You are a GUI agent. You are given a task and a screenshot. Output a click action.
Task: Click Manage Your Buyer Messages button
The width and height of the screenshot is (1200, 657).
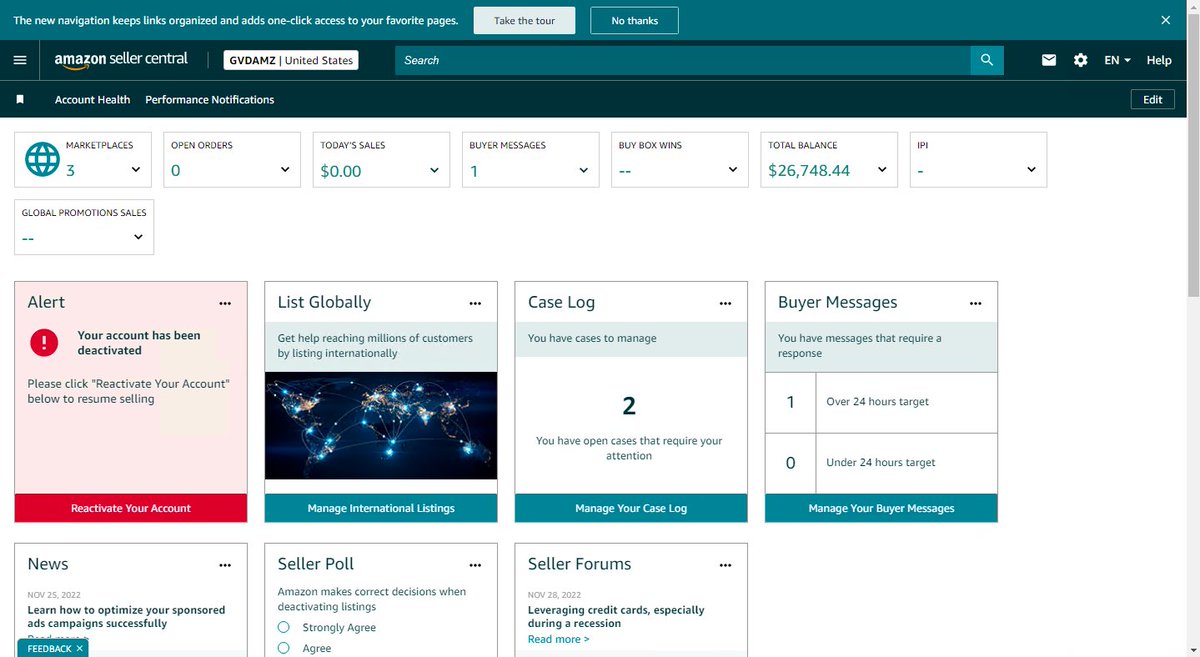[881, 508]
